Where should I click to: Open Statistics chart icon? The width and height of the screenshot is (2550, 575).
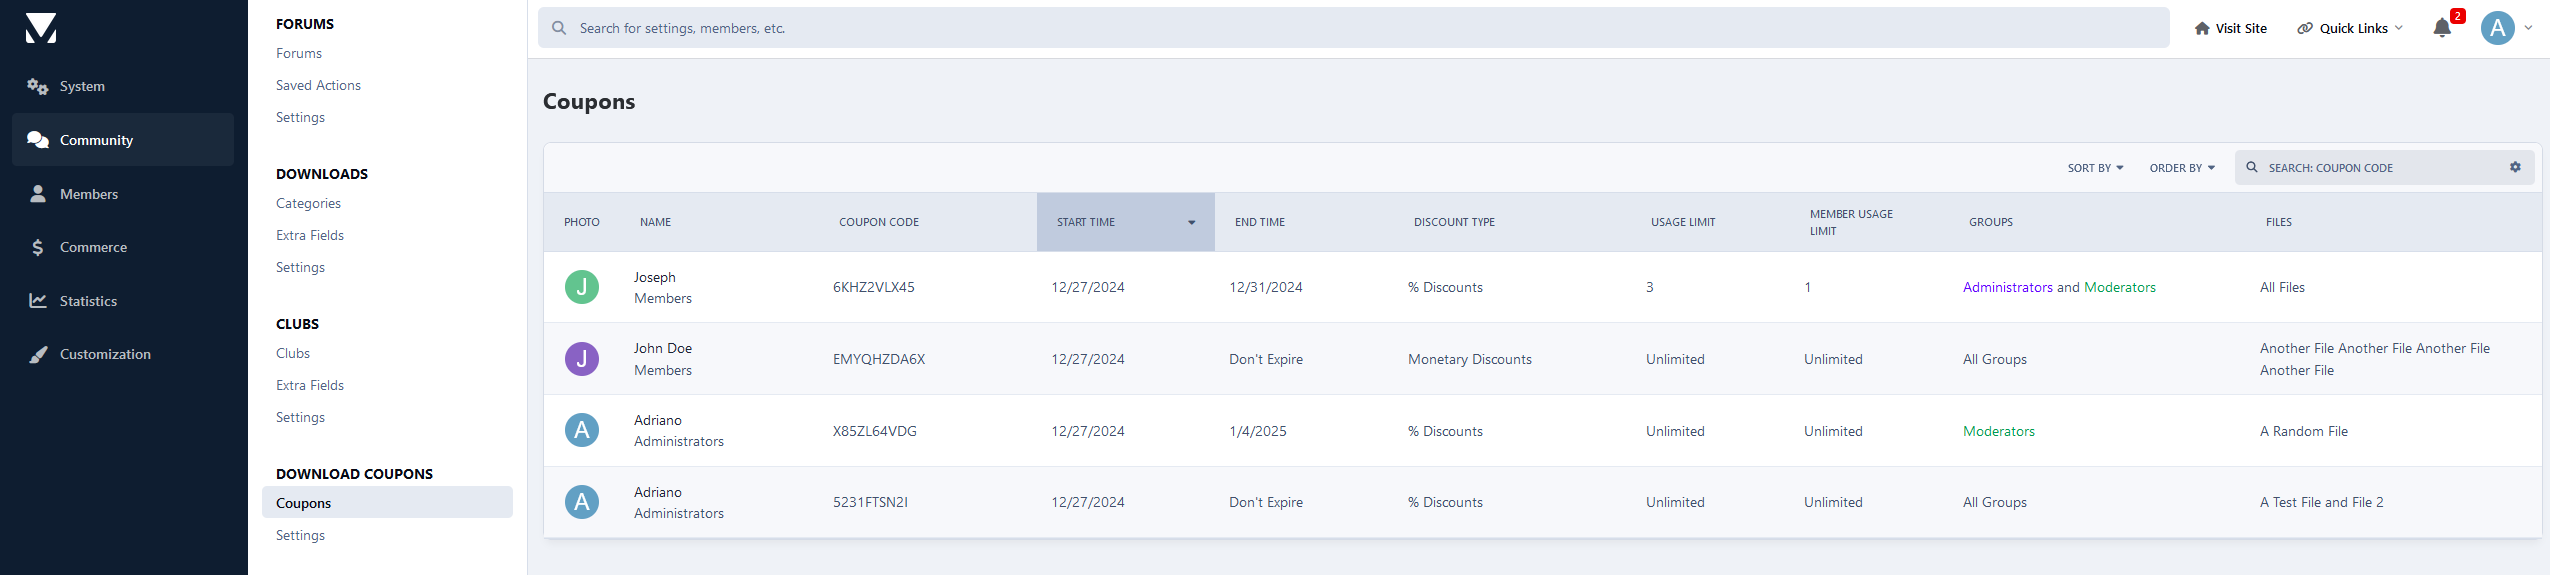[38, 300]
